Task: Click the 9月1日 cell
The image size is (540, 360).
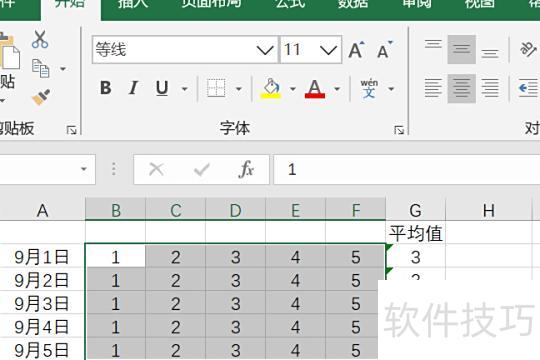Action: (x=42, y=257)
